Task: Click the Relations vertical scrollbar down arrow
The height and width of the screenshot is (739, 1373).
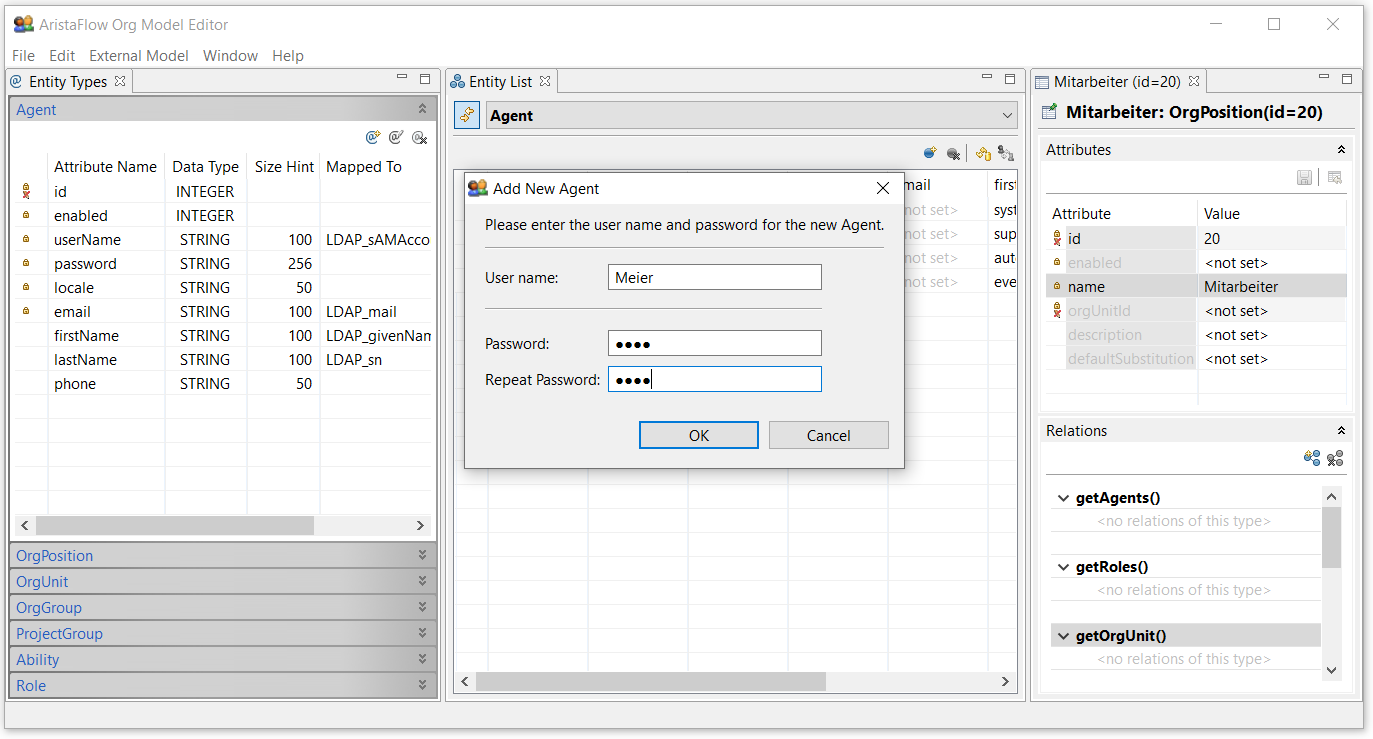Action: pos(1331,669)
